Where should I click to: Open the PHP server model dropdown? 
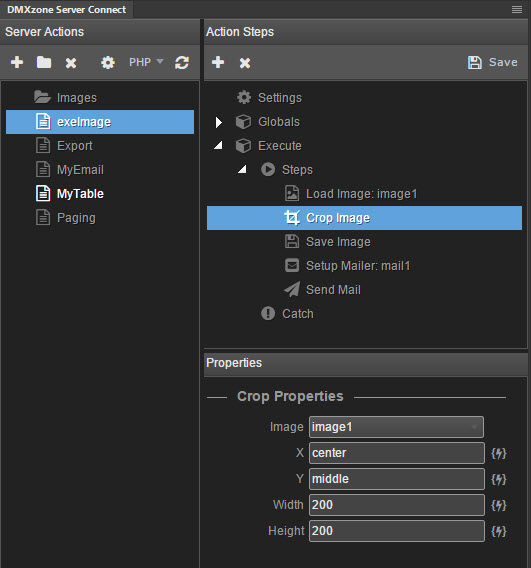(x=146, y=62)
